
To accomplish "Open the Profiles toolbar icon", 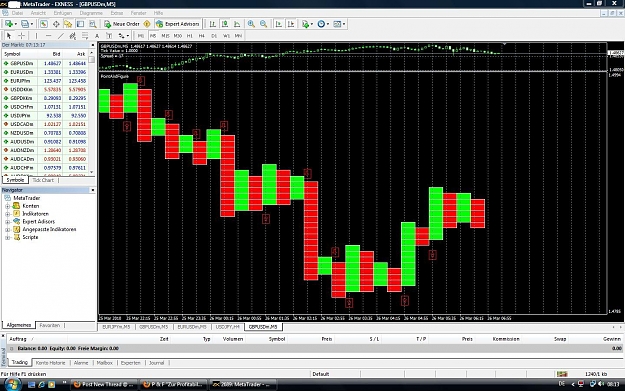I will point(25,24).
